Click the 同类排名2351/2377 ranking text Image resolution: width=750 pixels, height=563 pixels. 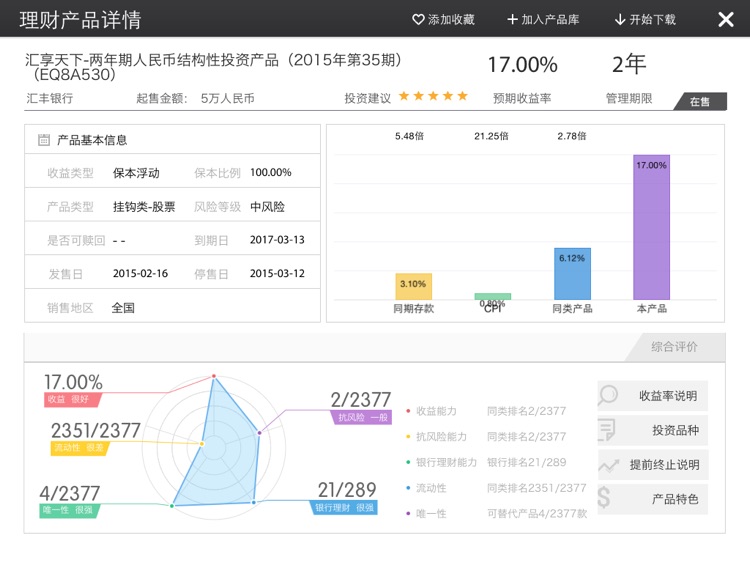pos(536,488)
